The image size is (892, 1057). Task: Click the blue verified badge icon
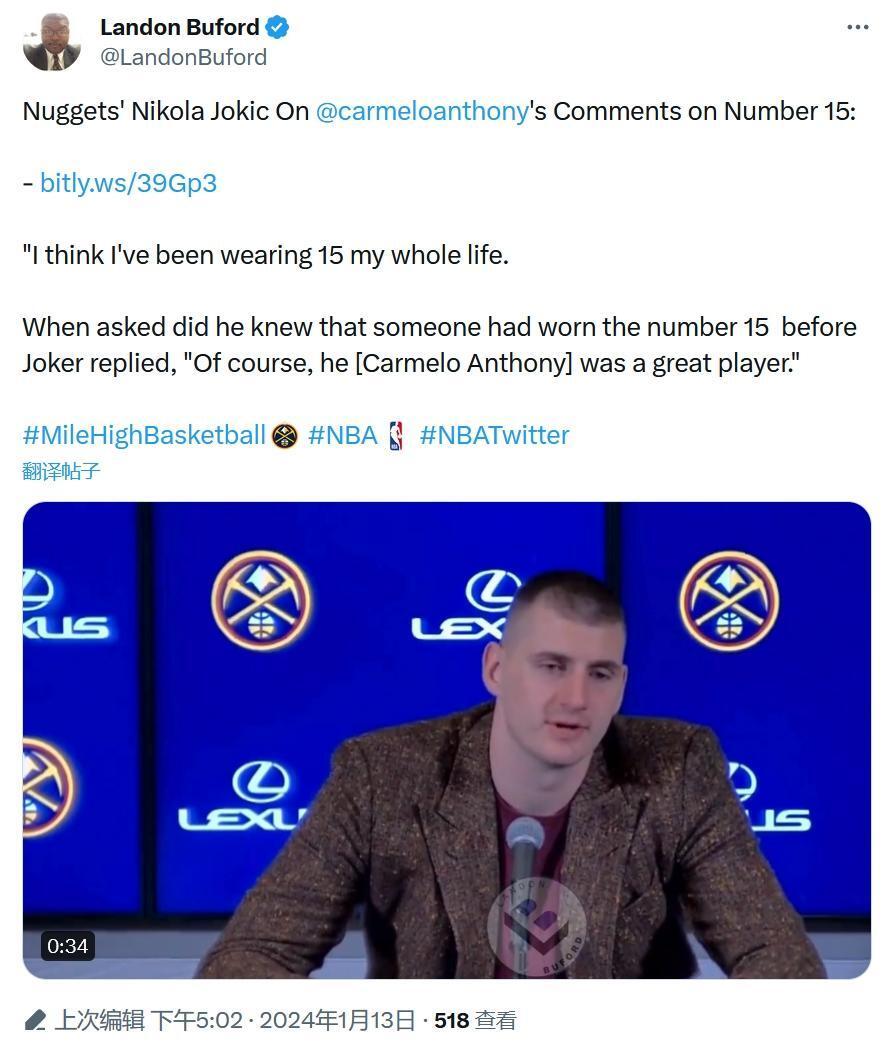point(277,28)
